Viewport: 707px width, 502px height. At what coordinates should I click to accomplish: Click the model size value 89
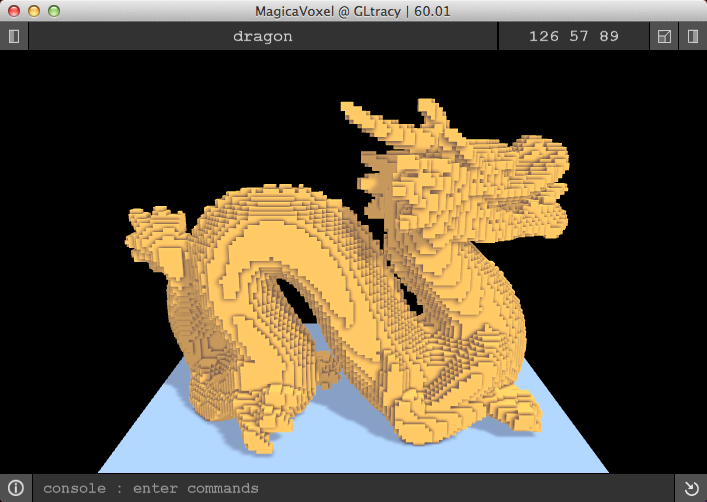(609, 37)
